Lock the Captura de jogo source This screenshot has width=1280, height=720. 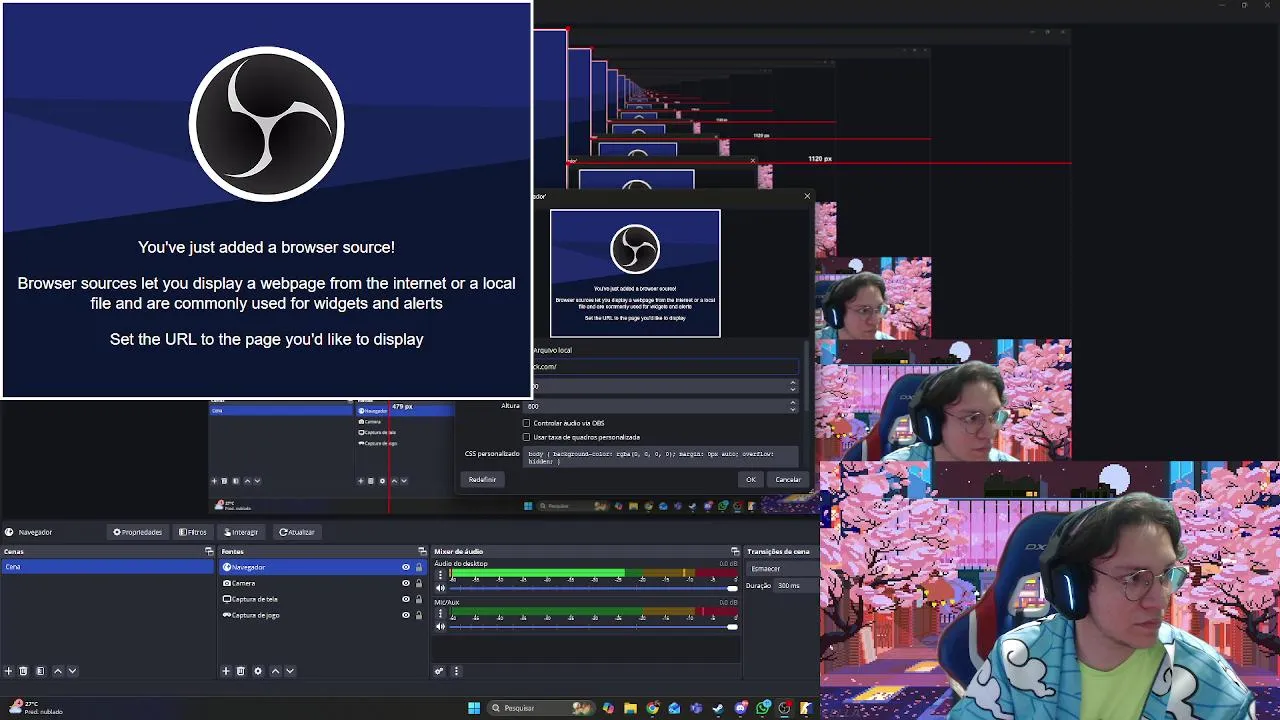click(419, 615)
